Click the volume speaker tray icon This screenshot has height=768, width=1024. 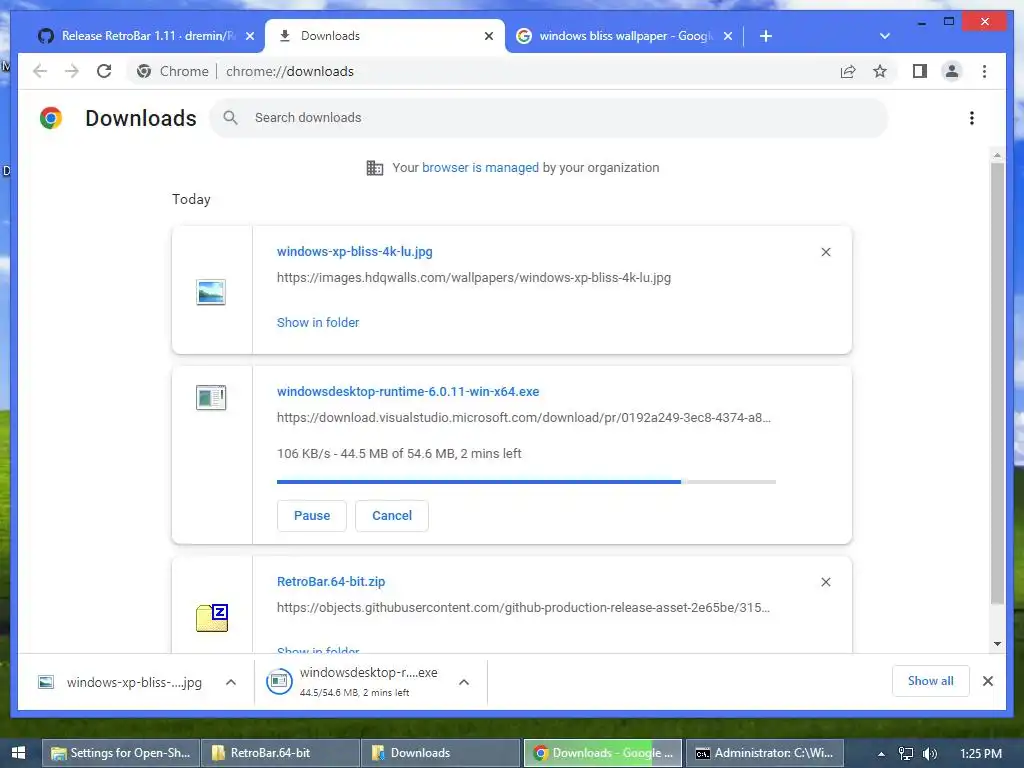[930, 754]
